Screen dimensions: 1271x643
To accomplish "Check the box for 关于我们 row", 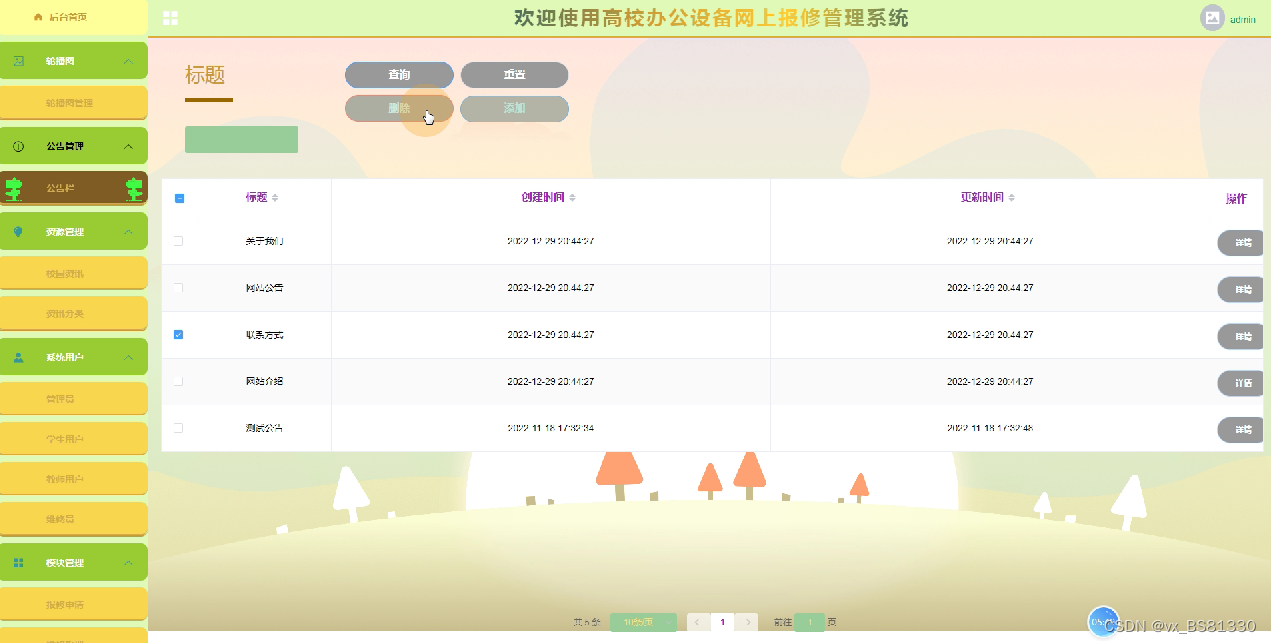I will coord(179,241).
